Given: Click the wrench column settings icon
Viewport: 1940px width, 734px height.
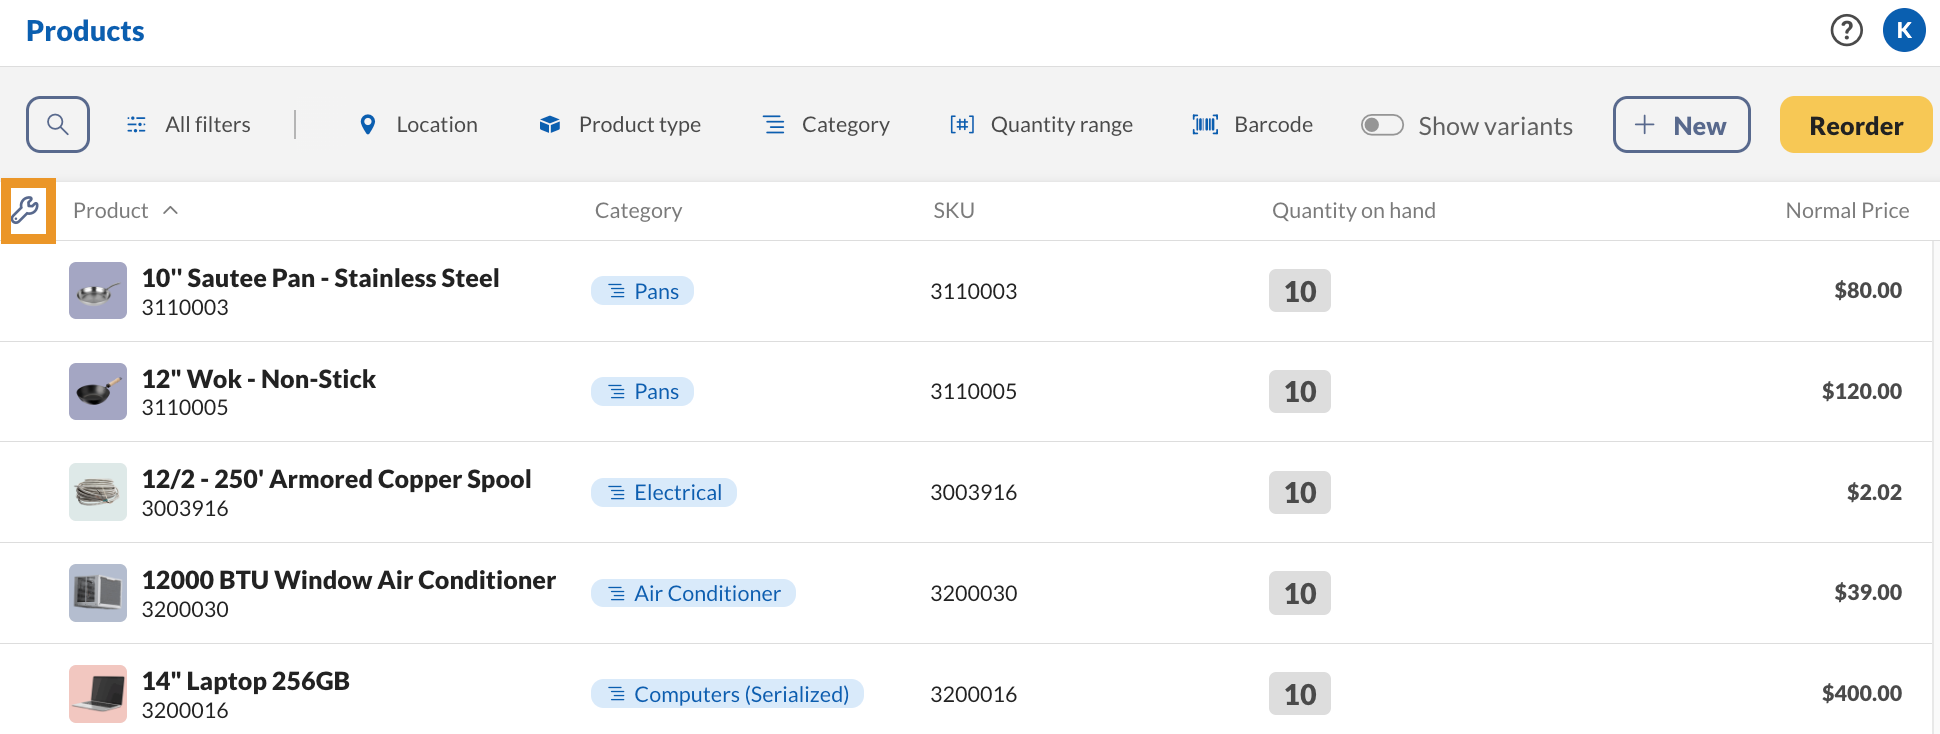Looking at the screenshot, I should tap(26, 210).
